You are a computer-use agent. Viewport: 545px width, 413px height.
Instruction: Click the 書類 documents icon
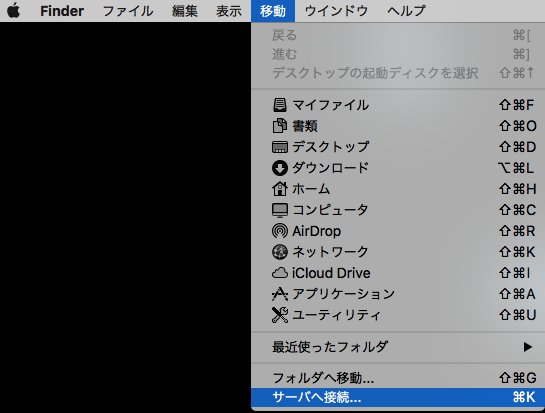[x=280, y=126]
